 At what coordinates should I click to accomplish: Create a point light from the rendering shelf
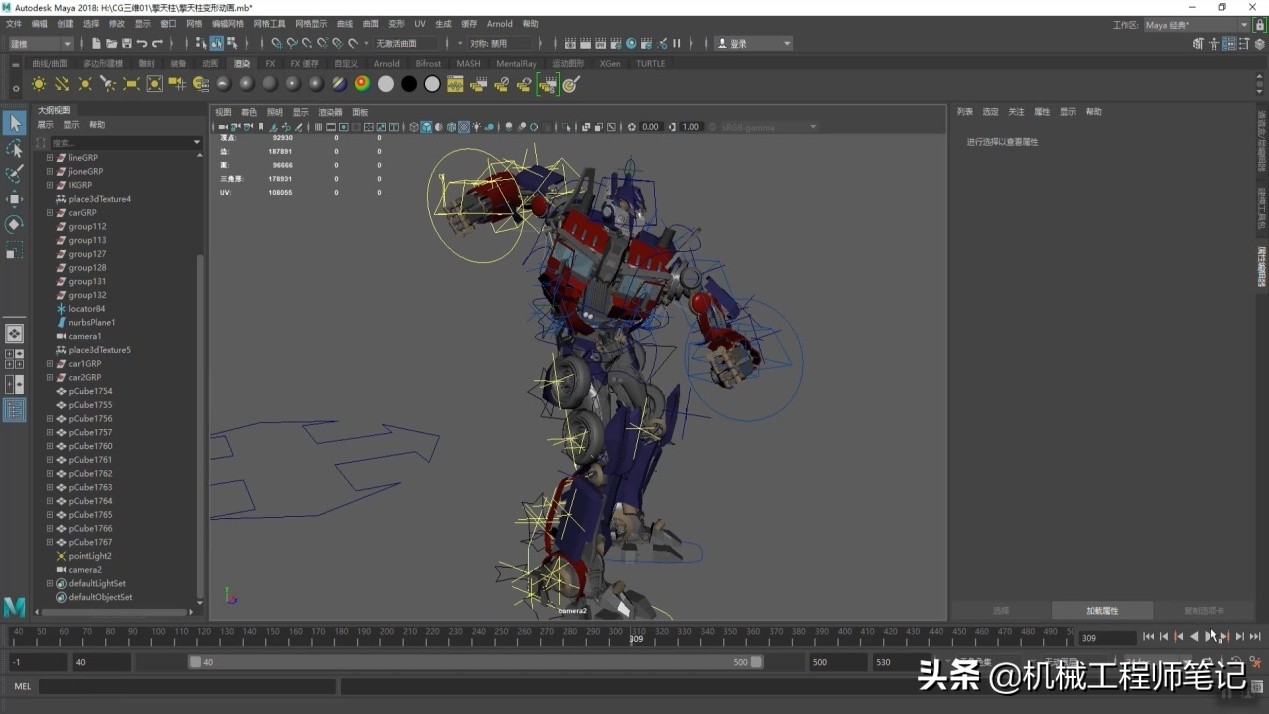pos(83,84)
